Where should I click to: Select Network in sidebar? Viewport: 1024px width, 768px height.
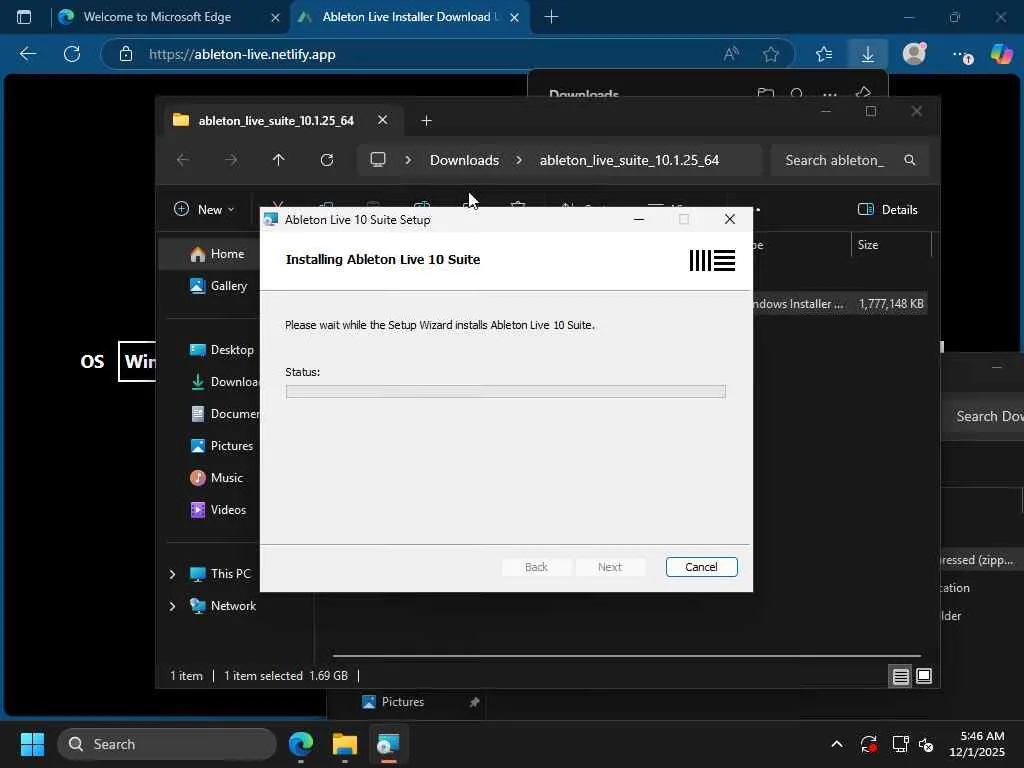[x=223, y=605]
